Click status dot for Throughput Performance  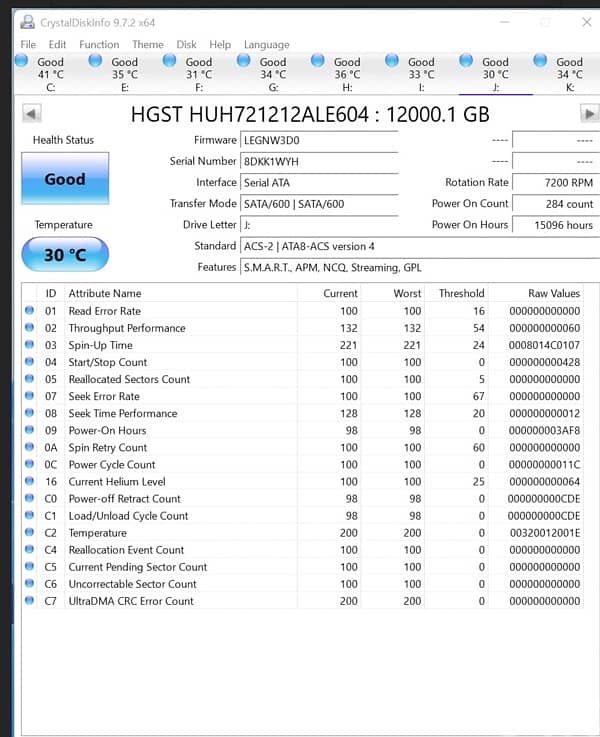click(x=29, y=327)
